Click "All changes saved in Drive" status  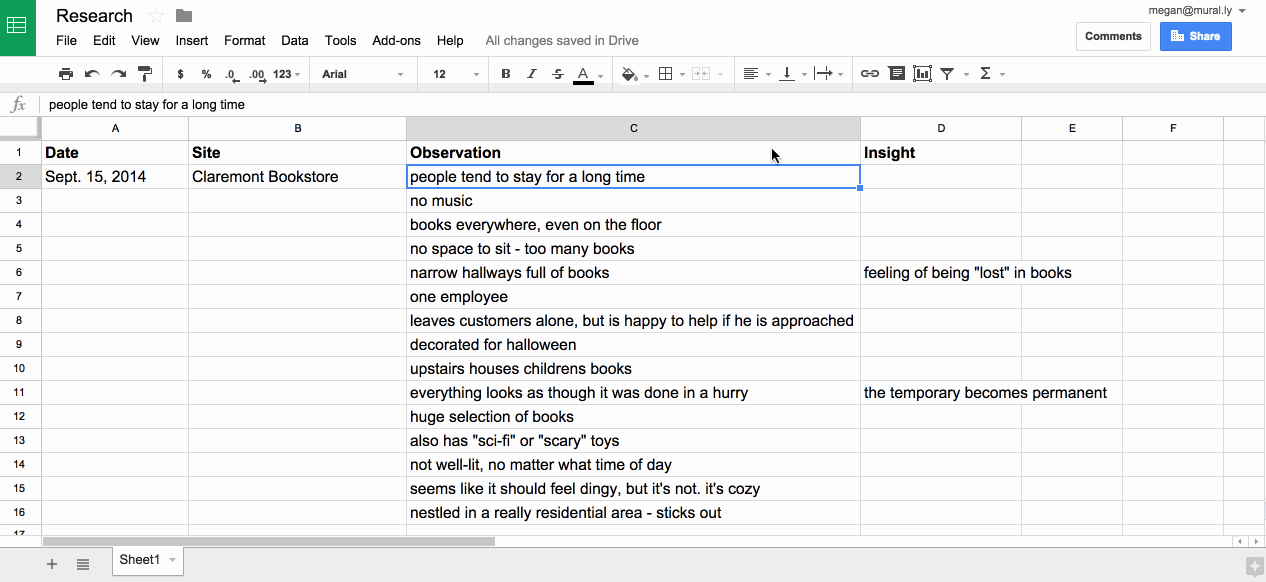point(562,41)
